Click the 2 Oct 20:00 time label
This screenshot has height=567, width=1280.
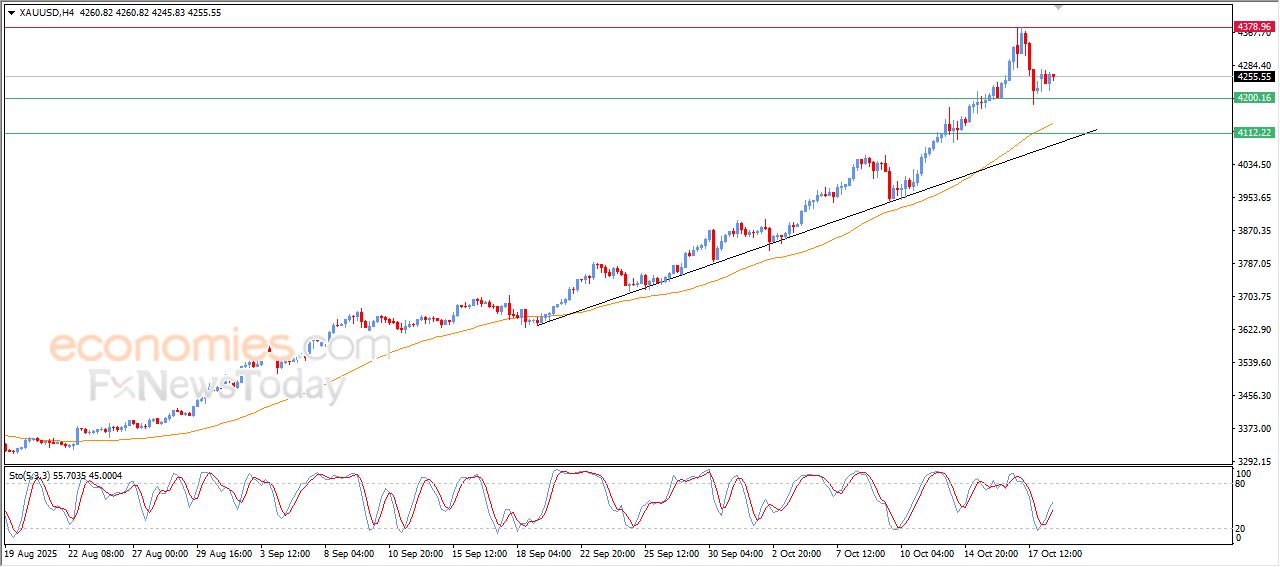796,553
